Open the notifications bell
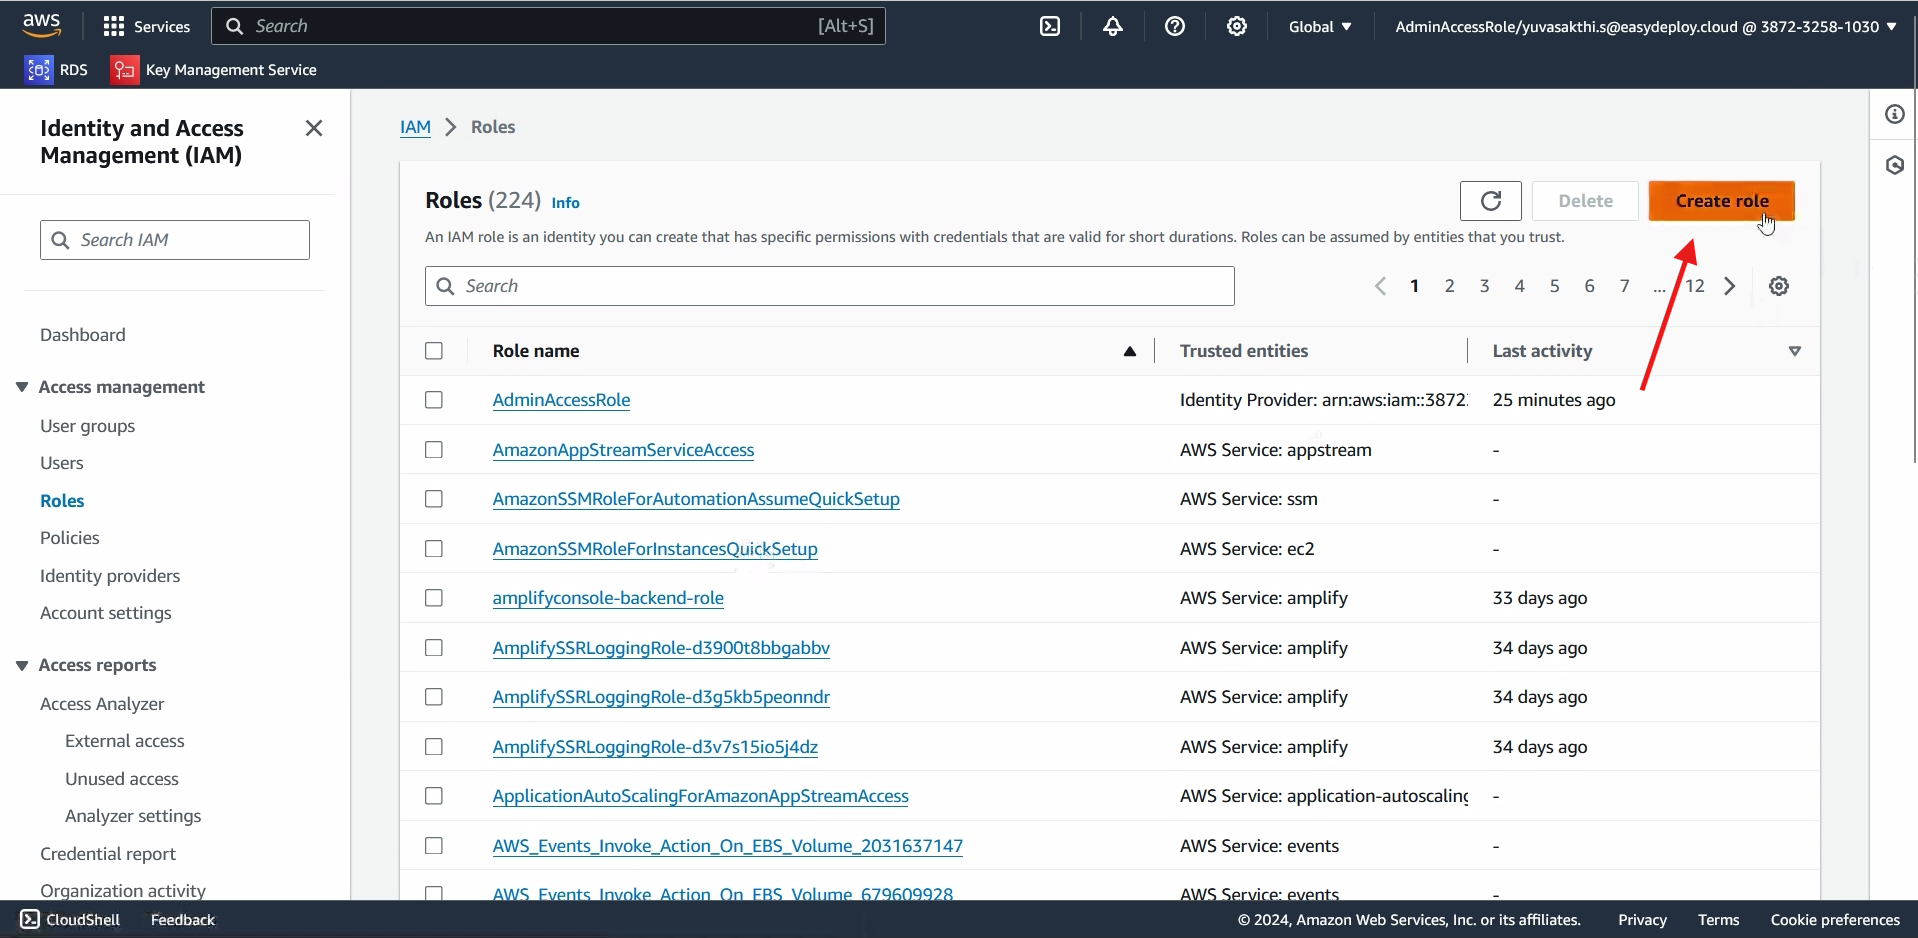The width and height of the screenshot is (1918, 938). (x=1112, y=27)
